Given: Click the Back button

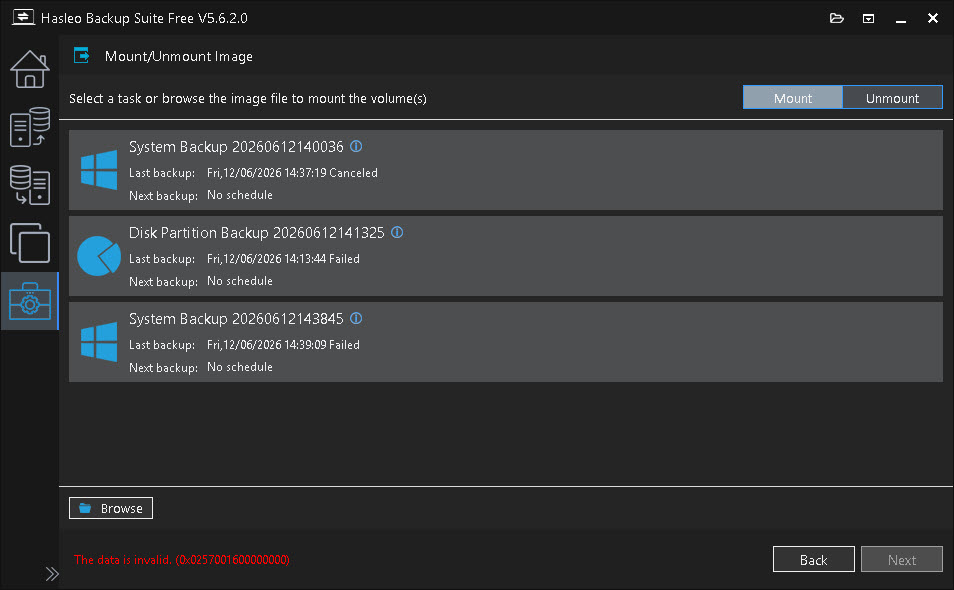Looking at the screenshot, I should [813, 559].
